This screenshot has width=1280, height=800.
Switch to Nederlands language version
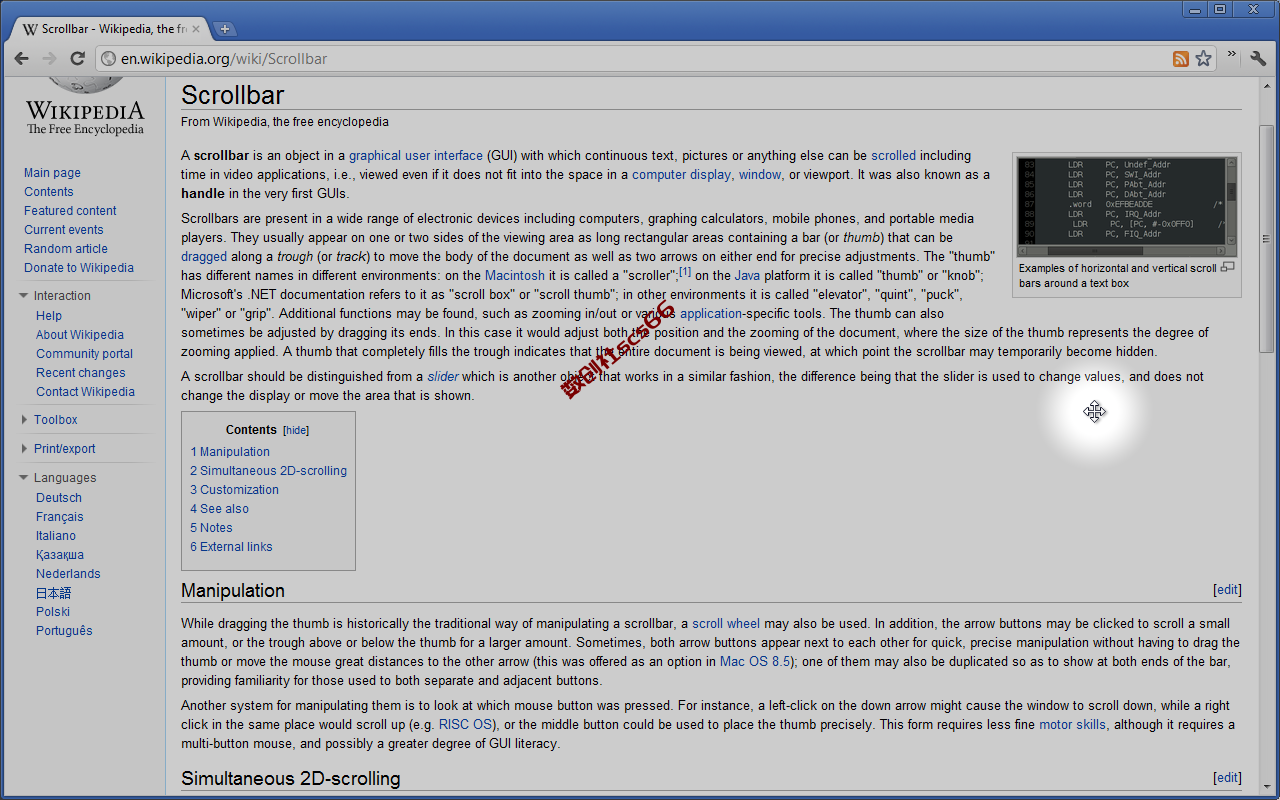coord(68,574)
